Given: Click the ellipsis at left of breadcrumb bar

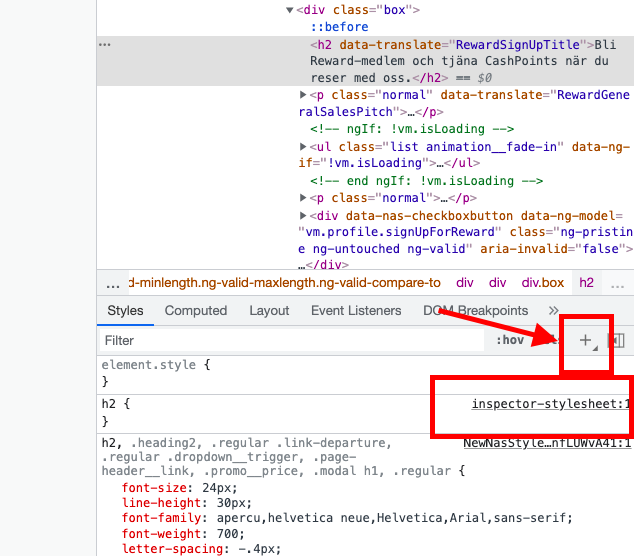Looking at the screenshot, I should [x=113, y=283].
